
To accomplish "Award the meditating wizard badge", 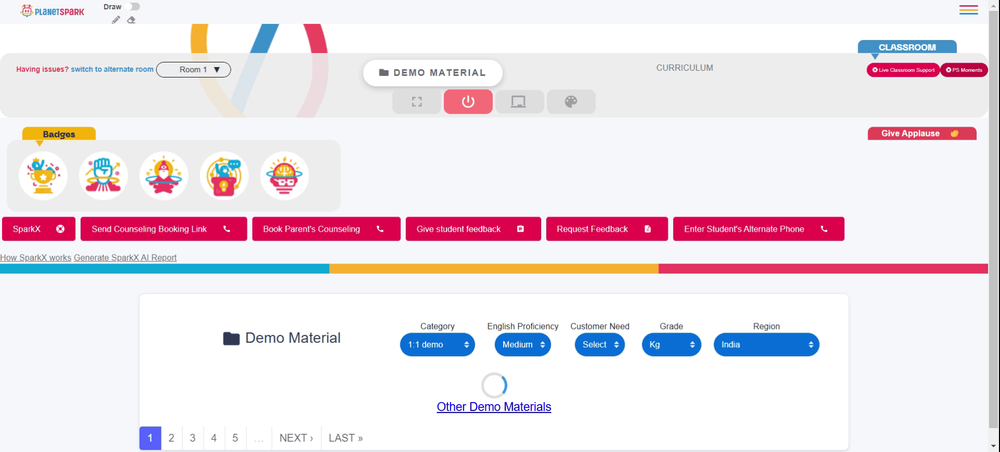I will (164, 175).
